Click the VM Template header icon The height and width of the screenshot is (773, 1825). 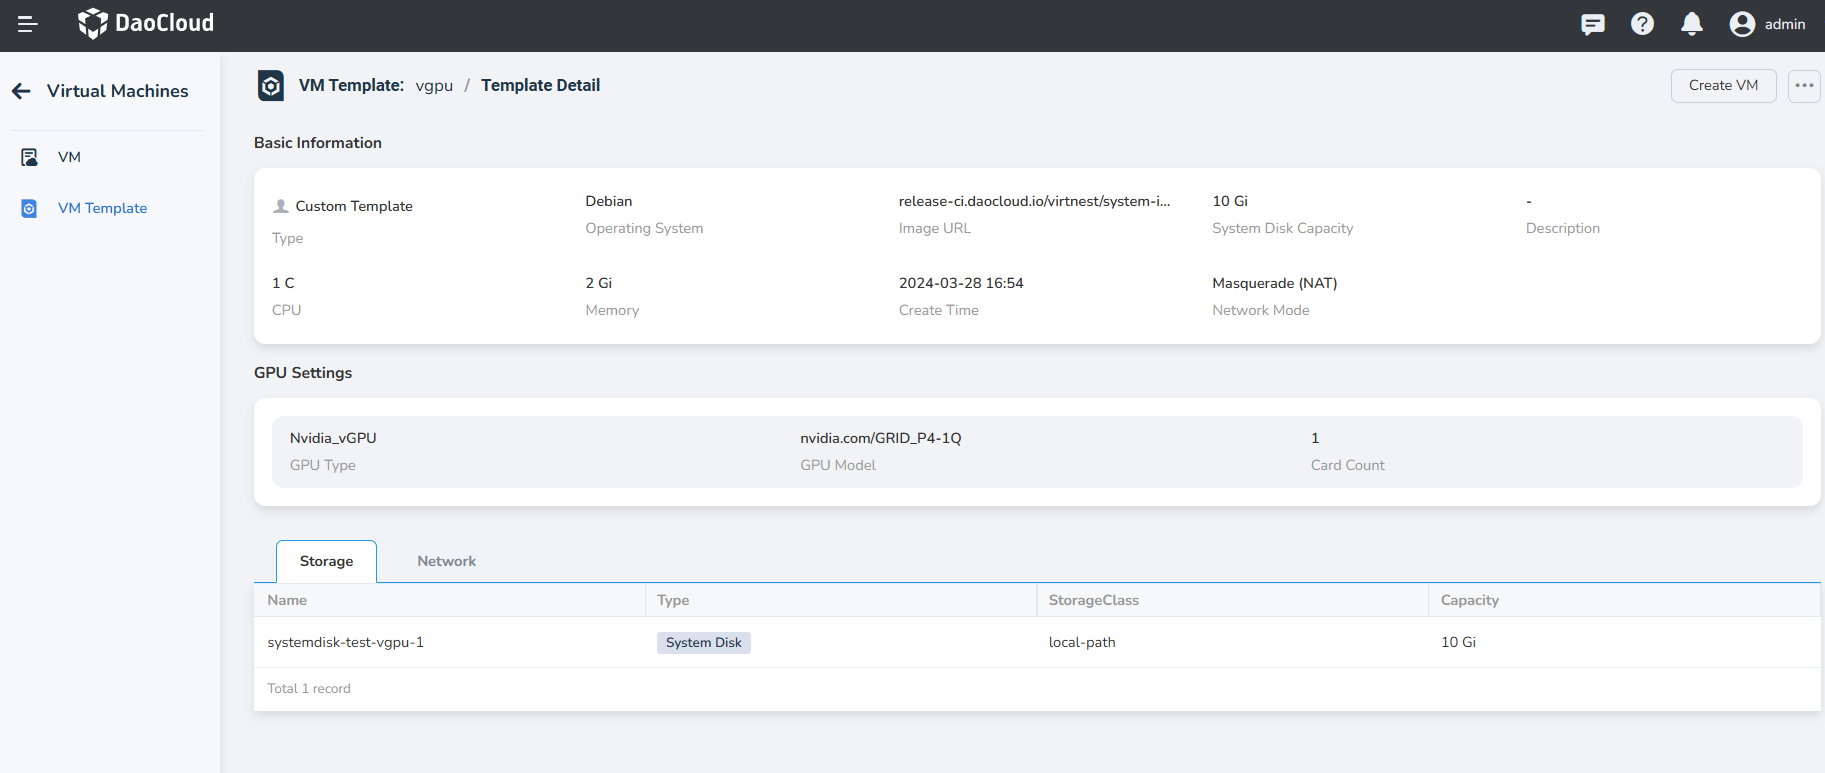point(271,86)
